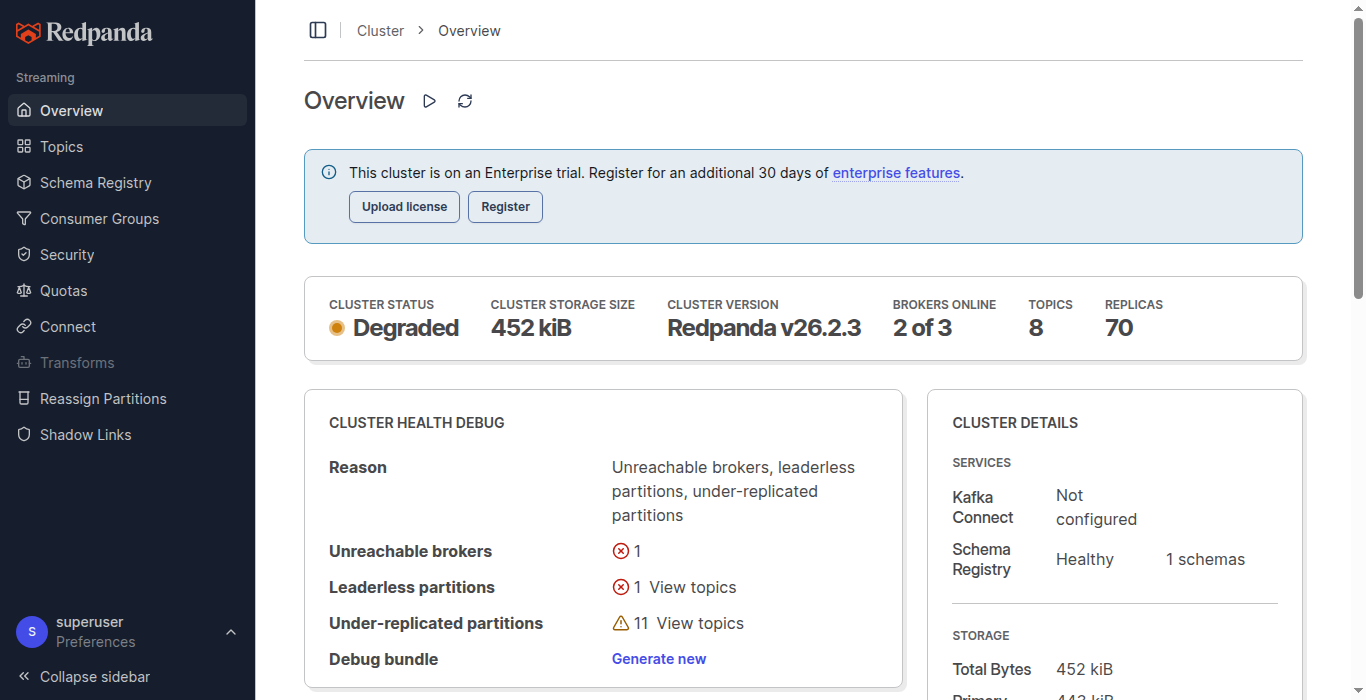Expand the superuser preferences chevron
The image size is (1366, 700).
231,632
